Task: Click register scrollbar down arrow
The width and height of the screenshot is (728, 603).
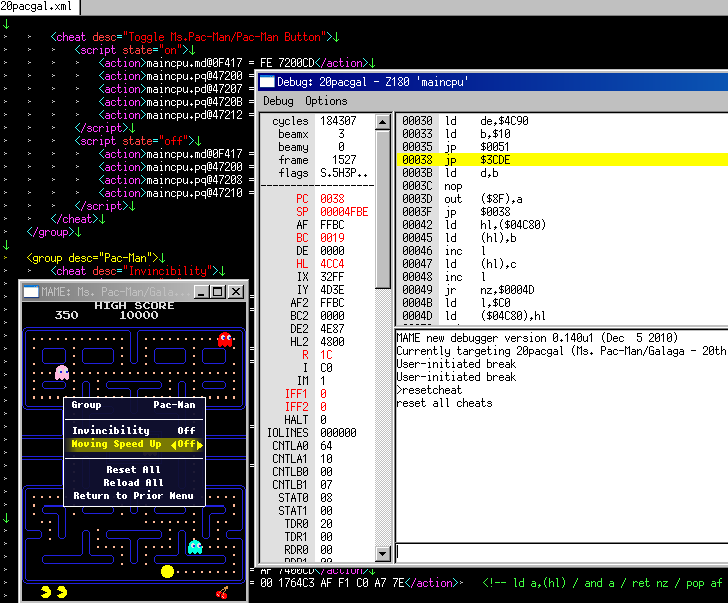Action: coord(383,553)
